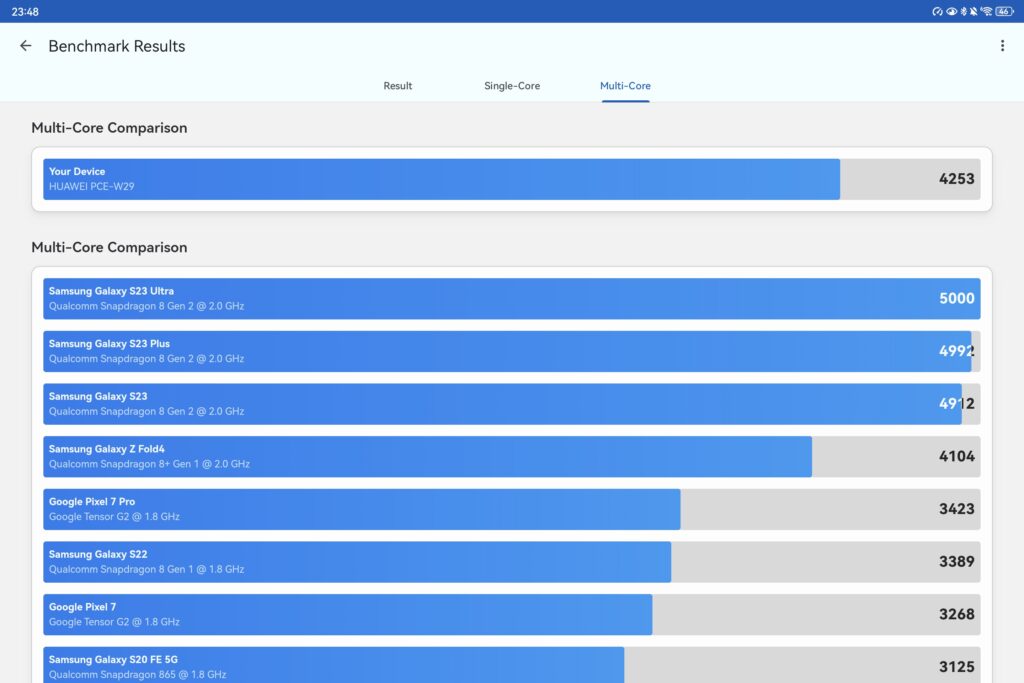Viewport: 1024px width, 683px height.
Task: Tap the Samsung Galaxy S20 FE 5G row
Action: pos(511,664)
